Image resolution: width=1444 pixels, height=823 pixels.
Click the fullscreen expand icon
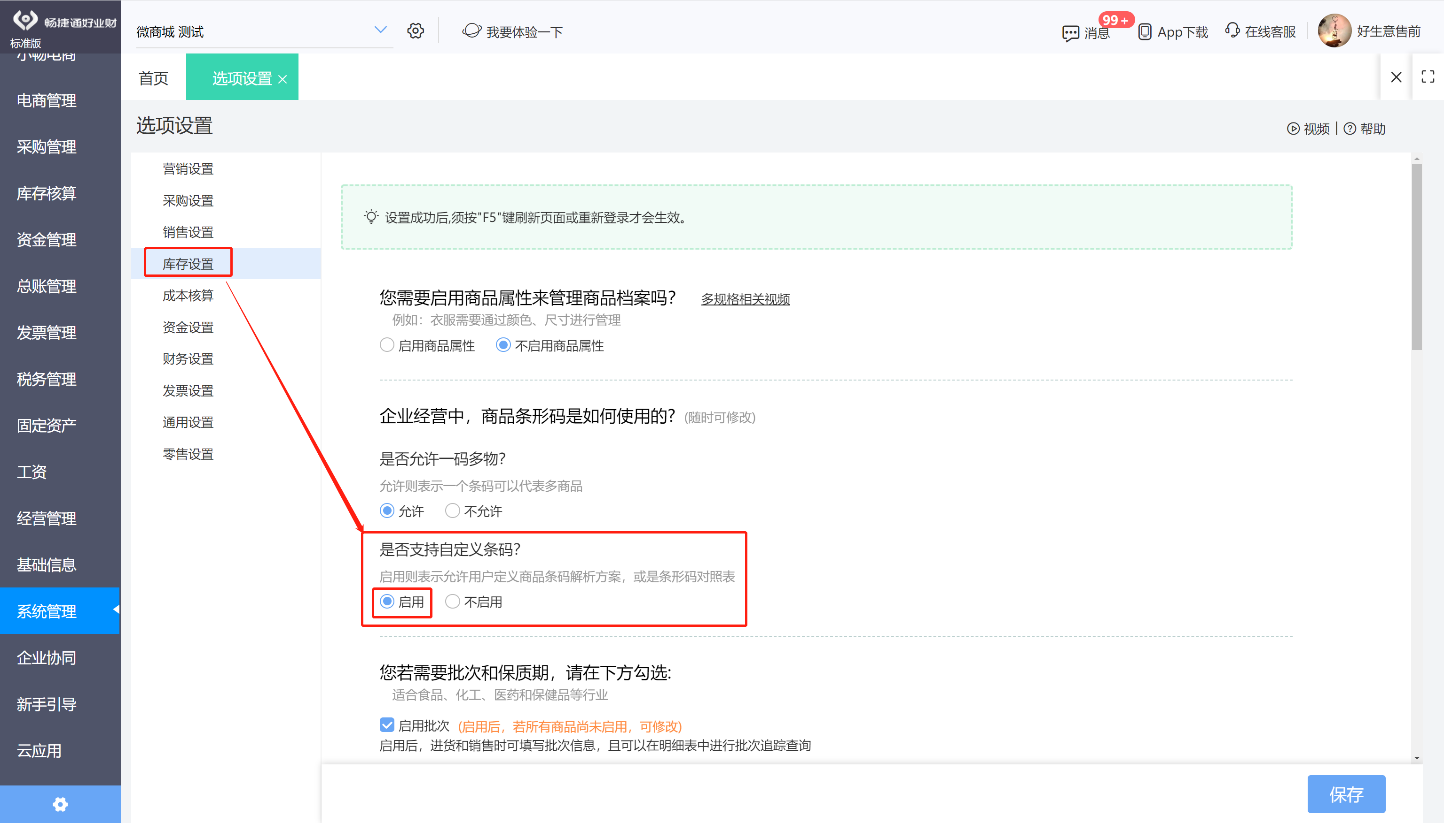pos(1427,77)
